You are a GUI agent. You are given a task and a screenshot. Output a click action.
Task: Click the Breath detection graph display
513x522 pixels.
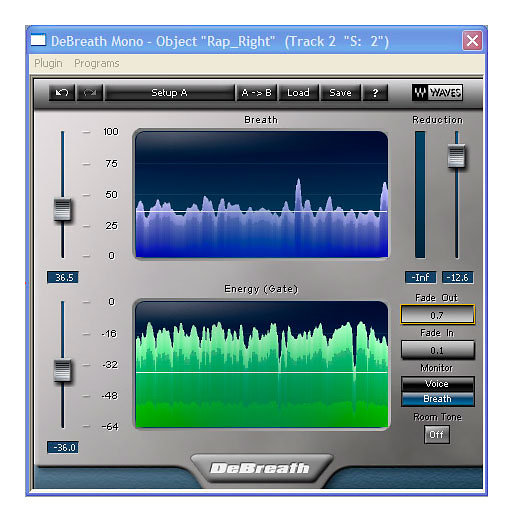coord(261,194)
